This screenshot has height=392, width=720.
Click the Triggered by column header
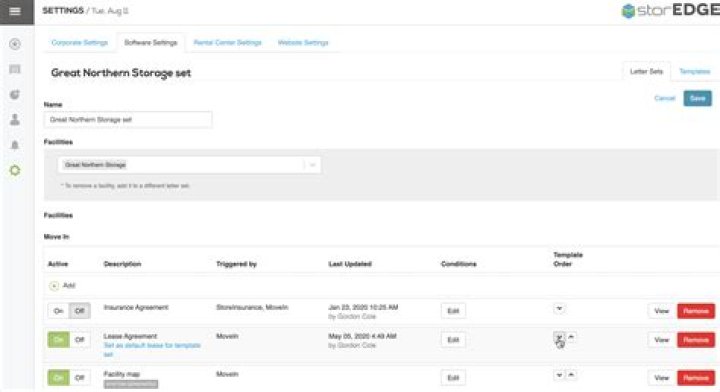pos(236,264)
